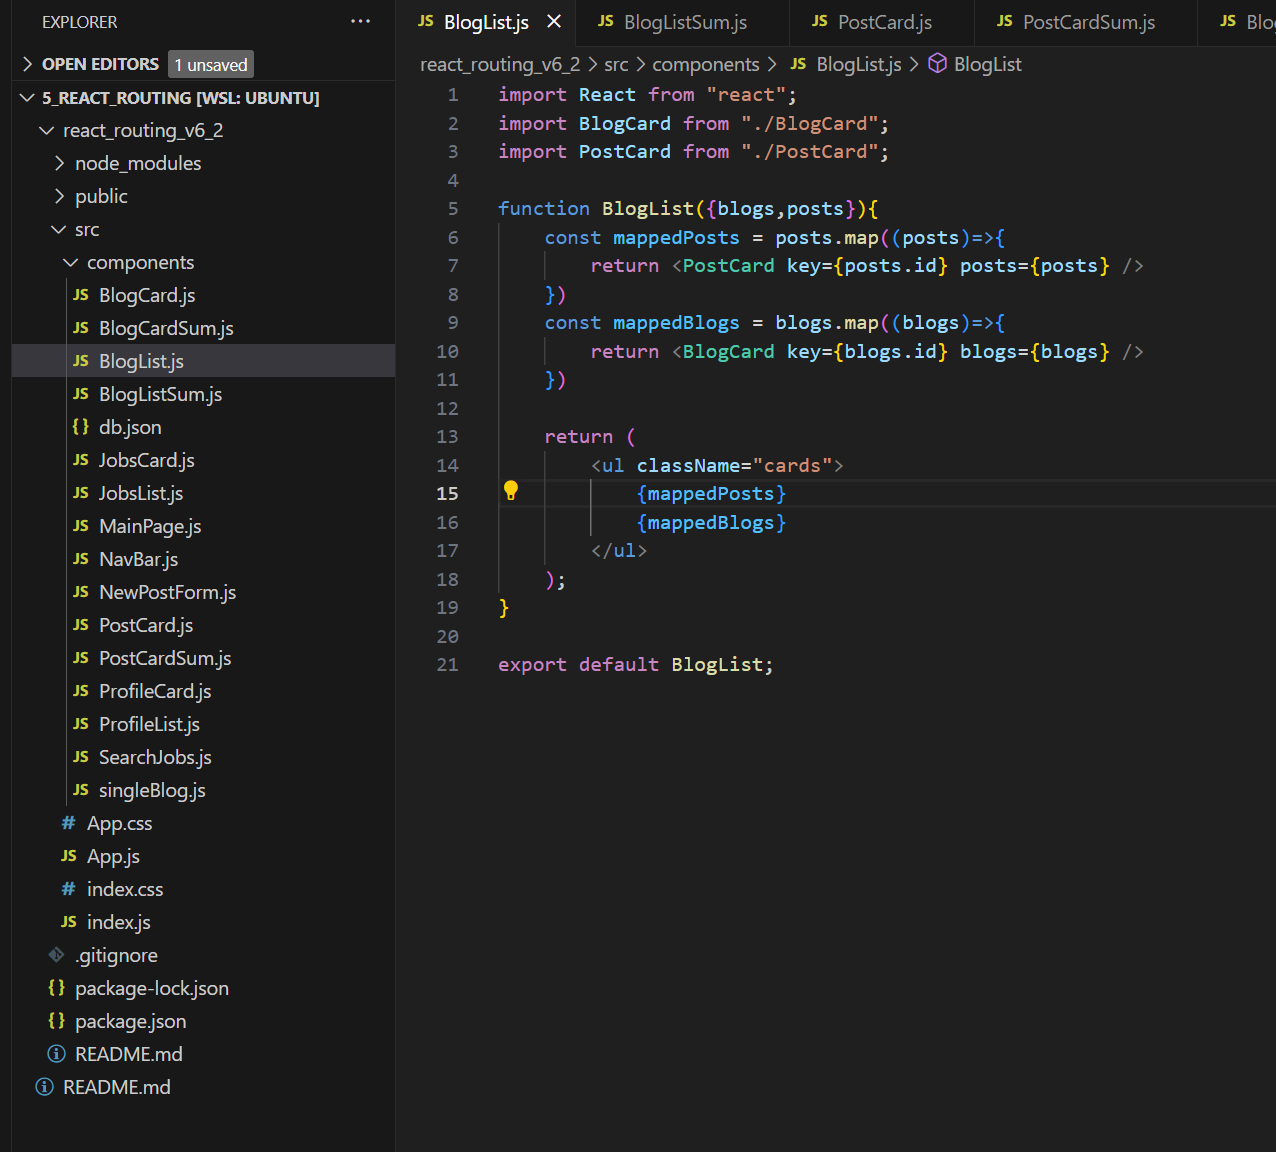Image resolution: width=1276 pixels, height=1152 pixels.
Task: Expand the node_modules folder
Action: click(60, 163)
